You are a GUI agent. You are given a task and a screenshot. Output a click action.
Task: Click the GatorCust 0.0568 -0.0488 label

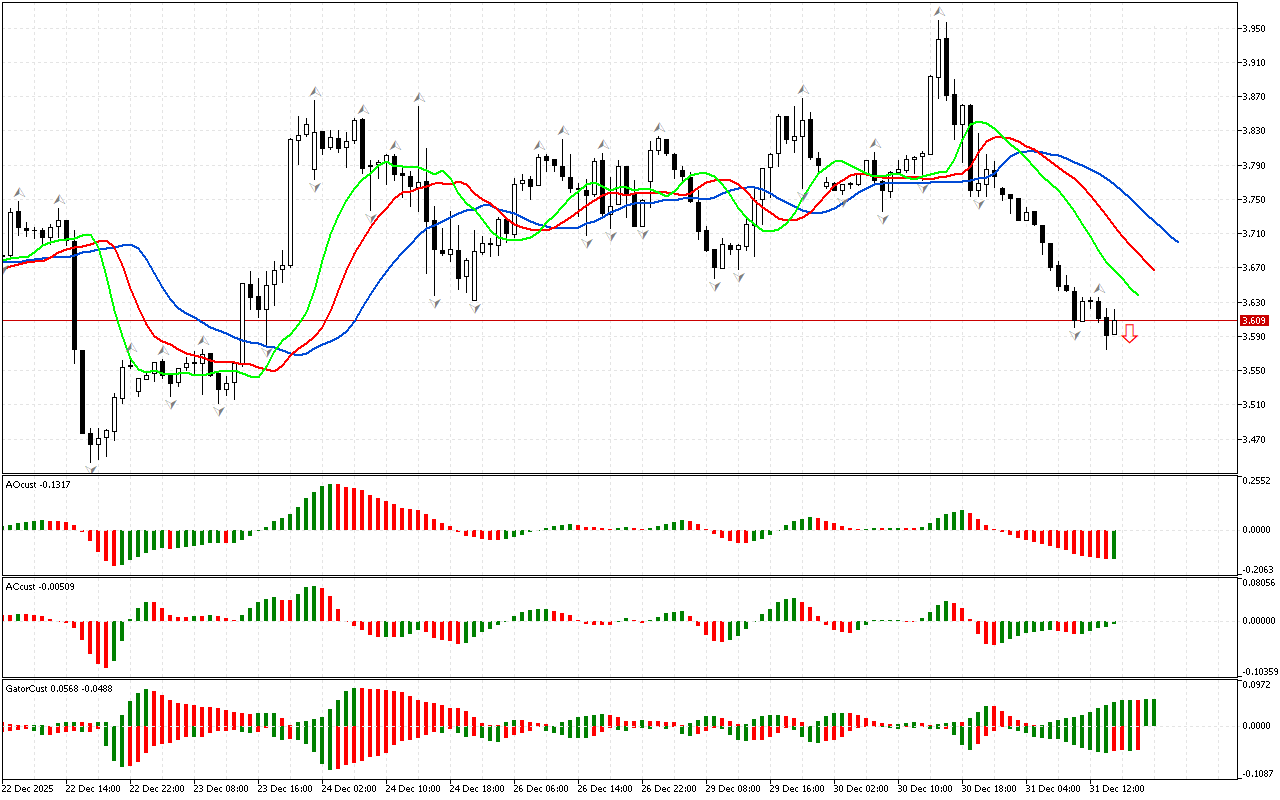coord(60,688)
